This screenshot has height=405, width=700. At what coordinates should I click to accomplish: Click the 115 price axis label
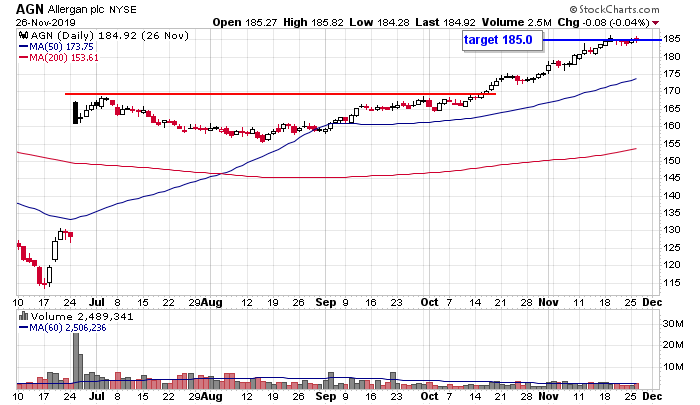point(672,282)
